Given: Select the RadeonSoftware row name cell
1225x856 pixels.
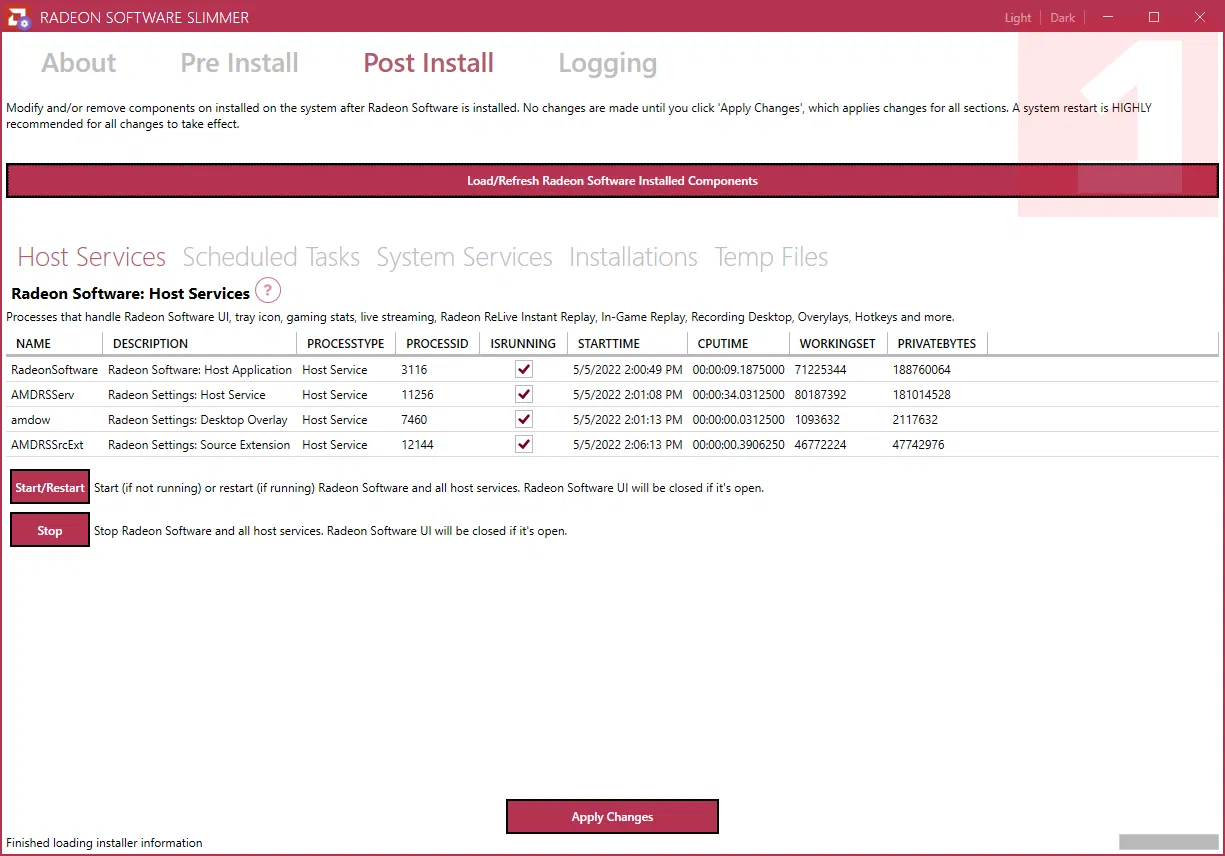Looking at the screenshot, I should (x=54, y=370).
